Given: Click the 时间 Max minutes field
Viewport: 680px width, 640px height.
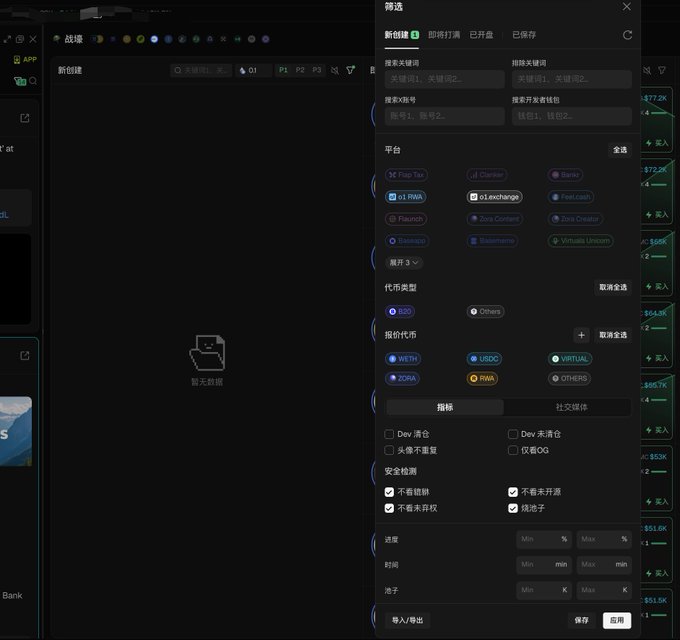Looking at the screenshot, I should pos(604,564).
